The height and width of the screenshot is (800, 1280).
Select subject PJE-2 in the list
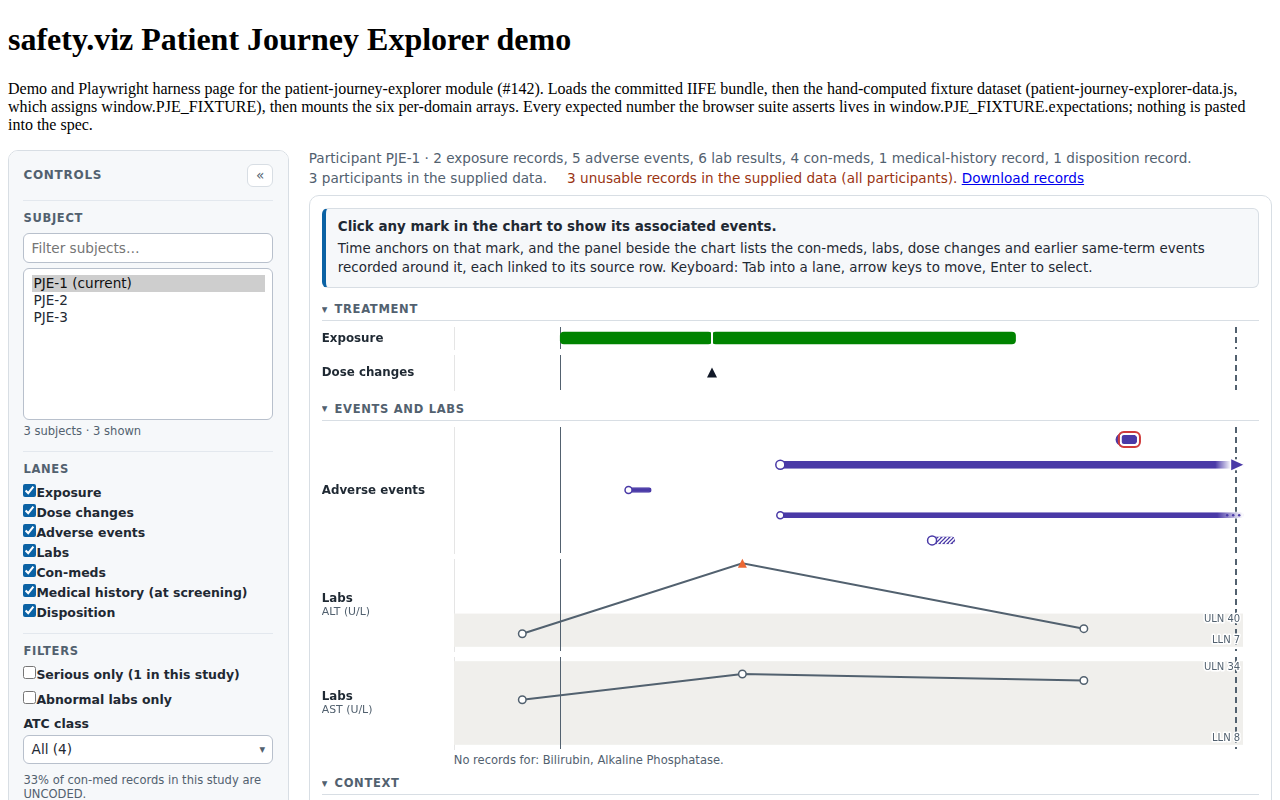click(148, 300)
